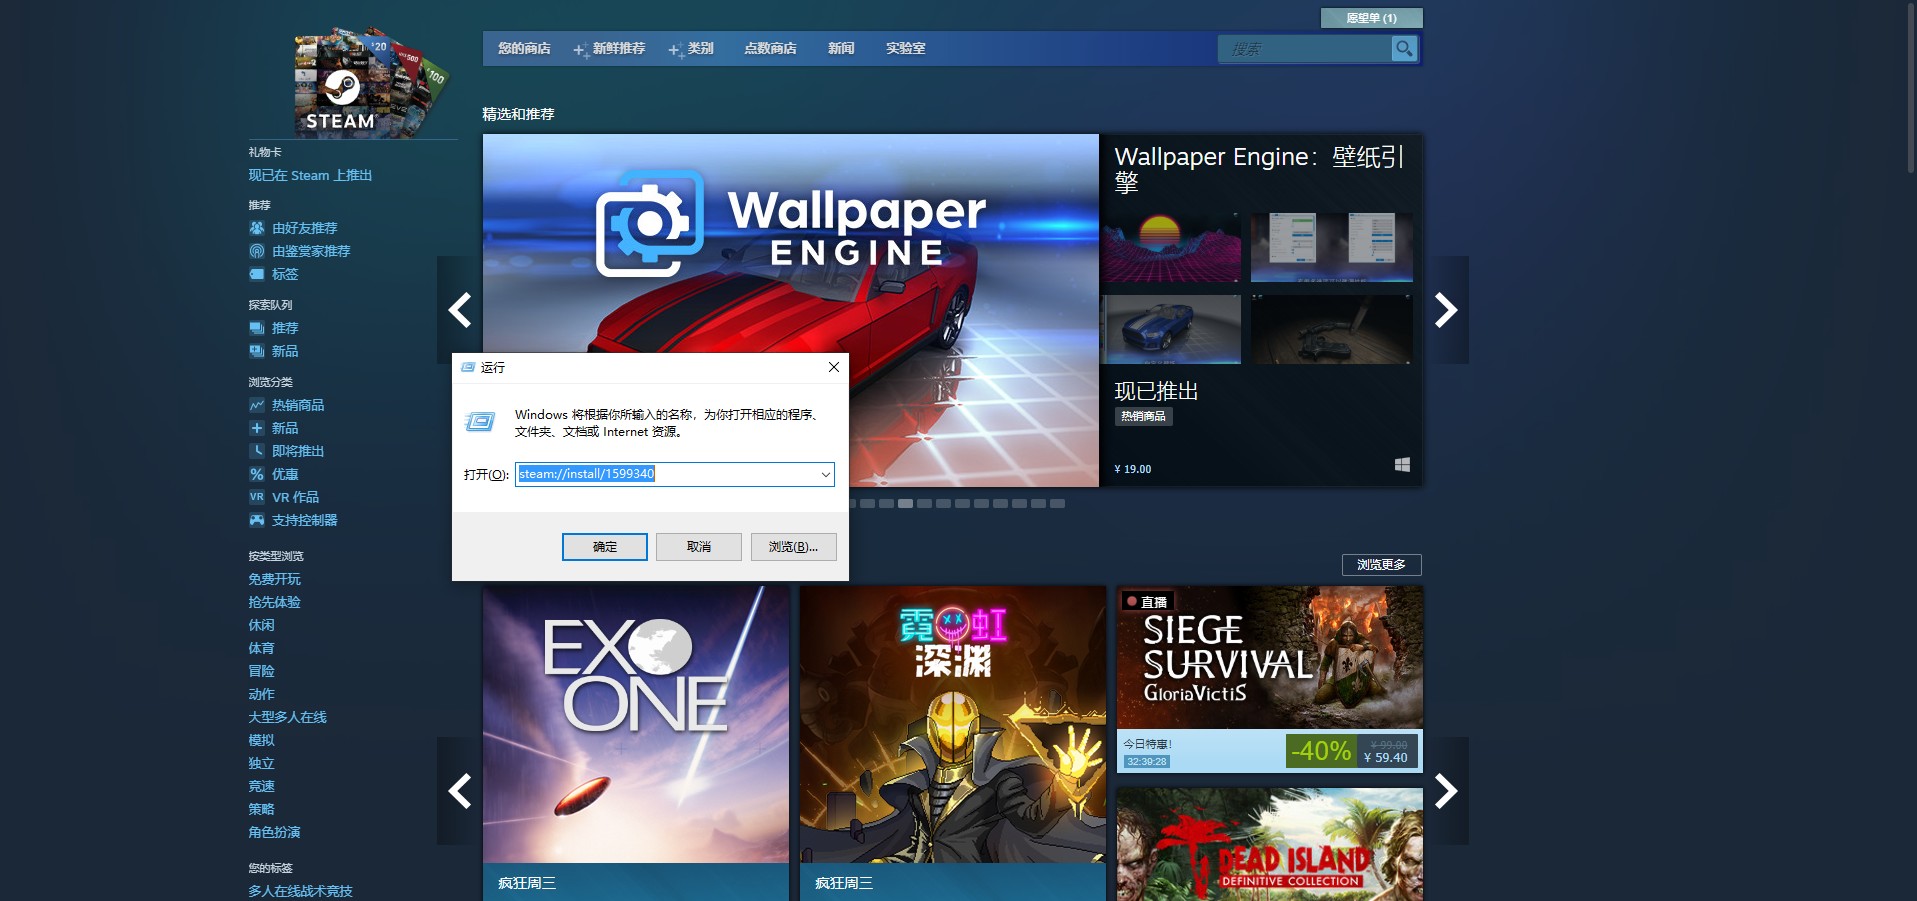Click 冒险 genre link
The height and width of the screenshot is (901, 1917).
262,671
